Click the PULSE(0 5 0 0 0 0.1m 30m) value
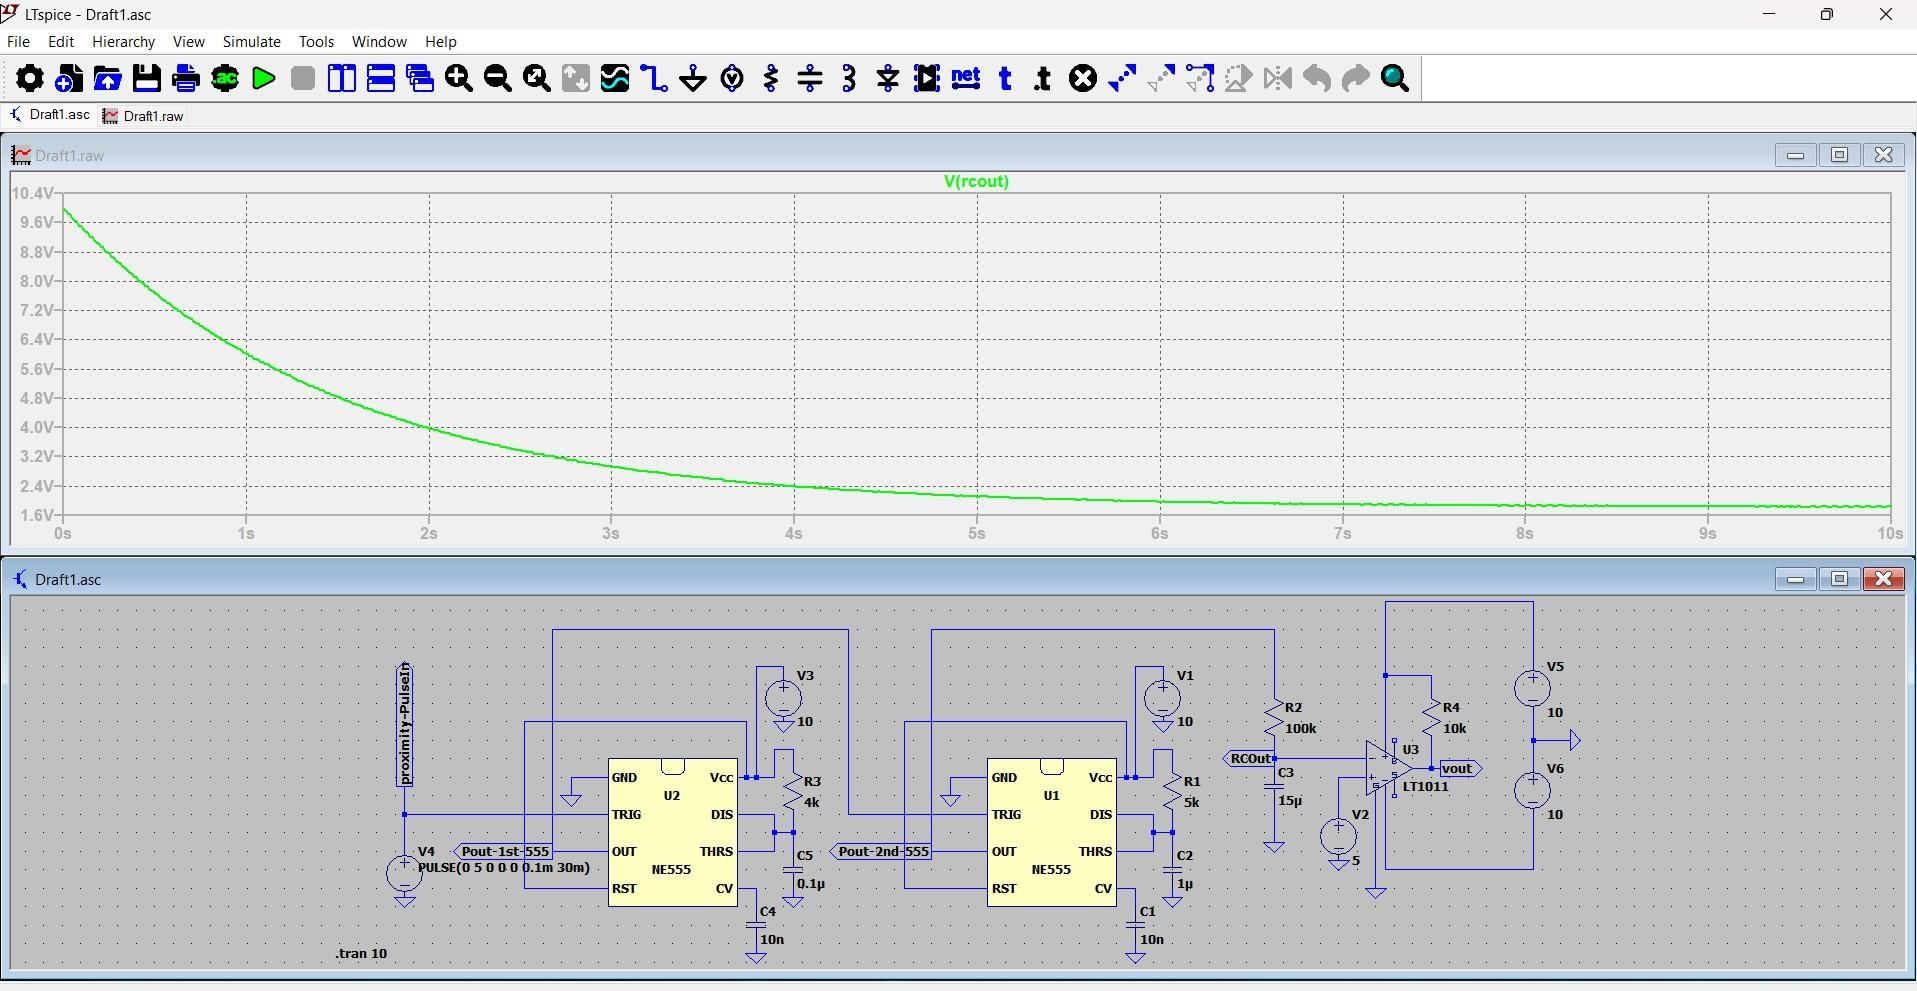Image resolution: width=1917 pixels, height=991 pixels. pyautogui.click(x=504, y=867)
